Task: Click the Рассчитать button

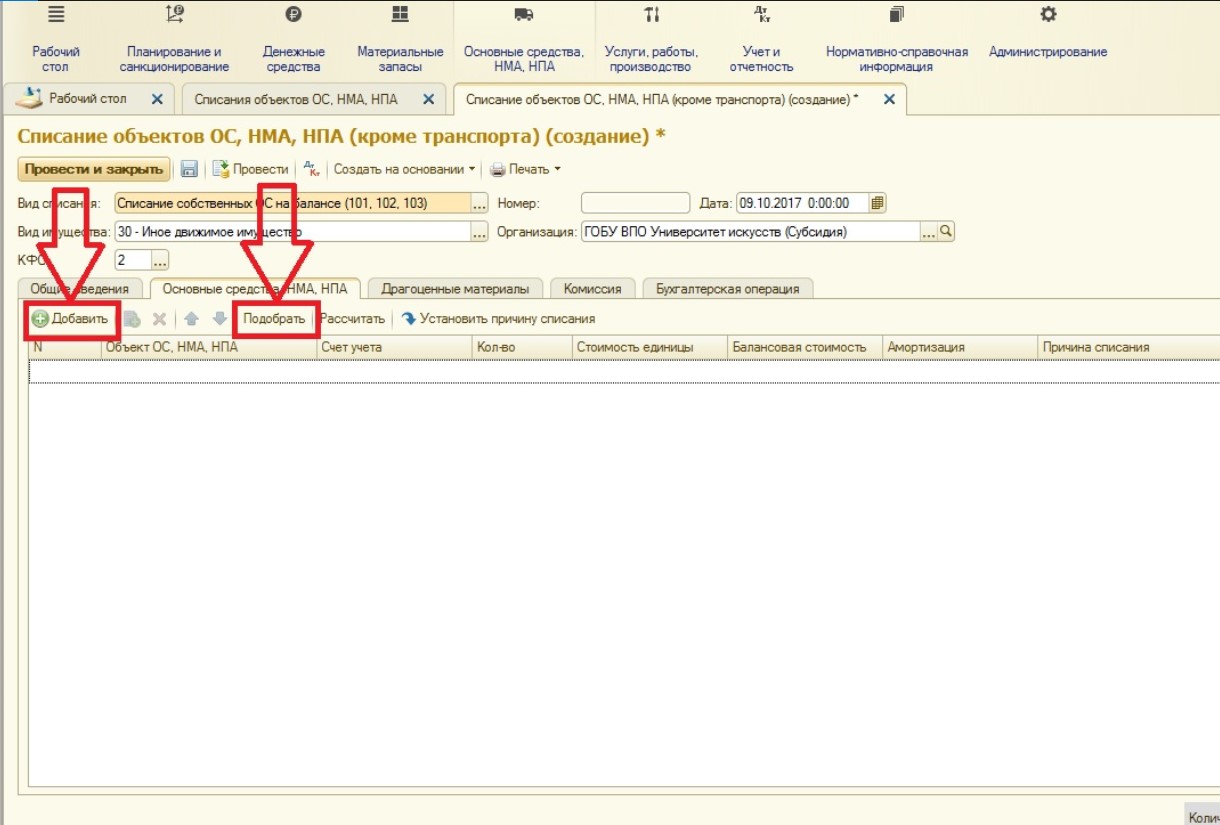Action: pyautogui.click(x=352, y=319)
